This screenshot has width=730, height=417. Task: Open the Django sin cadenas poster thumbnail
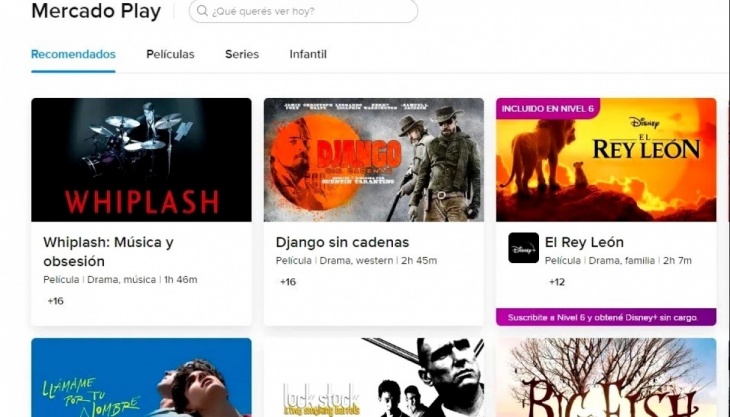tap(373, 160)
